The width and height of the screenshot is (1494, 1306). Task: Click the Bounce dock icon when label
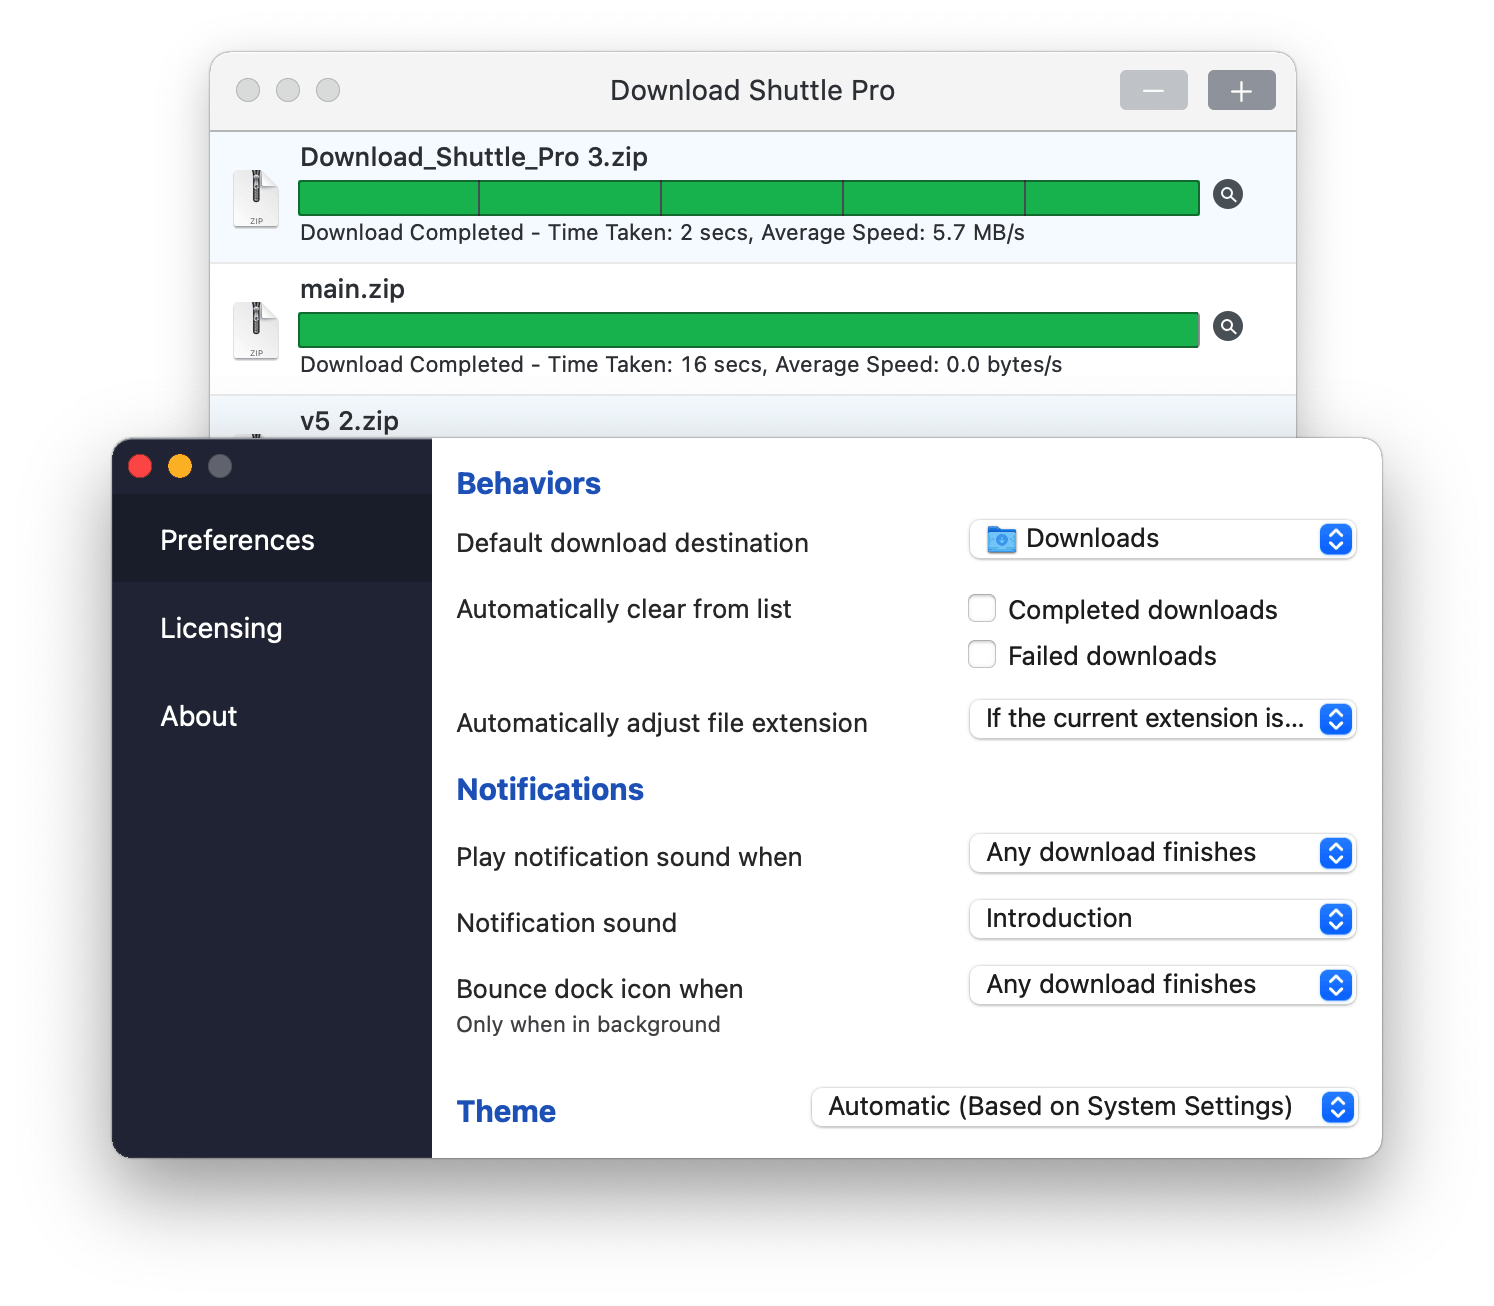(x=600, y=989)
